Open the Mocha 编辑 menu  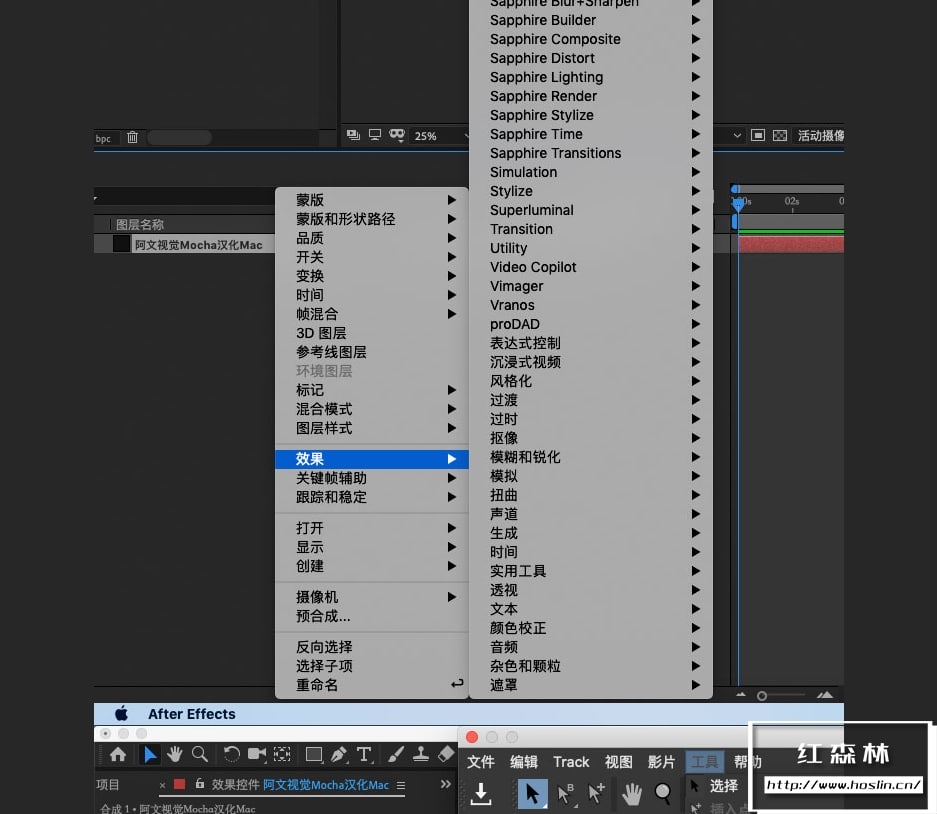[523, 762]
